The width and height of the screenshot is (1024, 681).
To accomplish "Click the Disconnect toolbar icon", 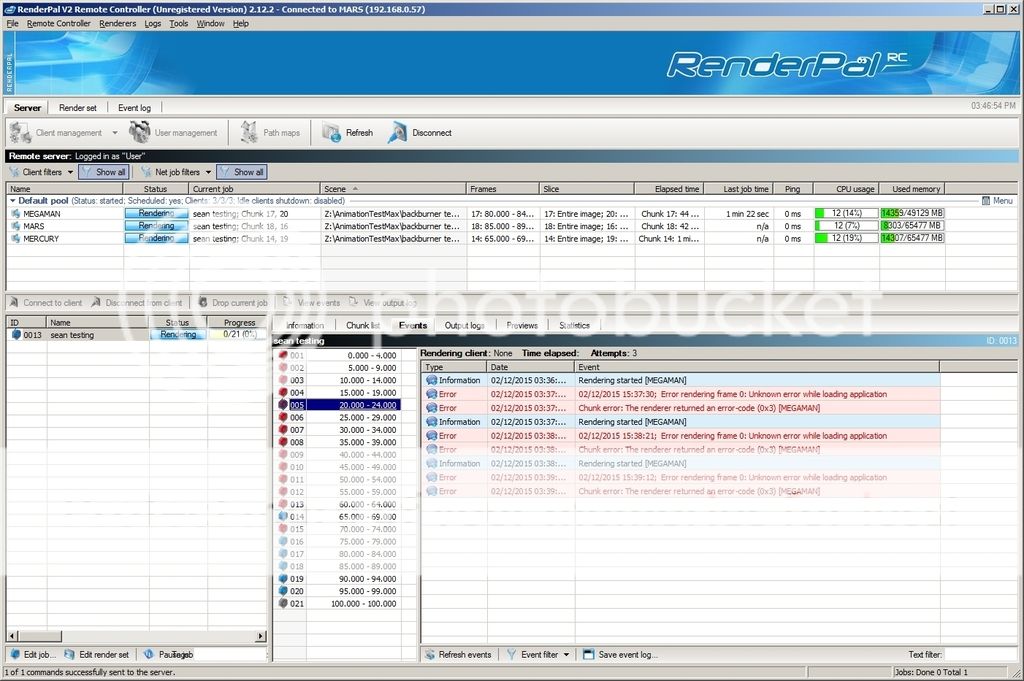I will (x=397, y=133).
